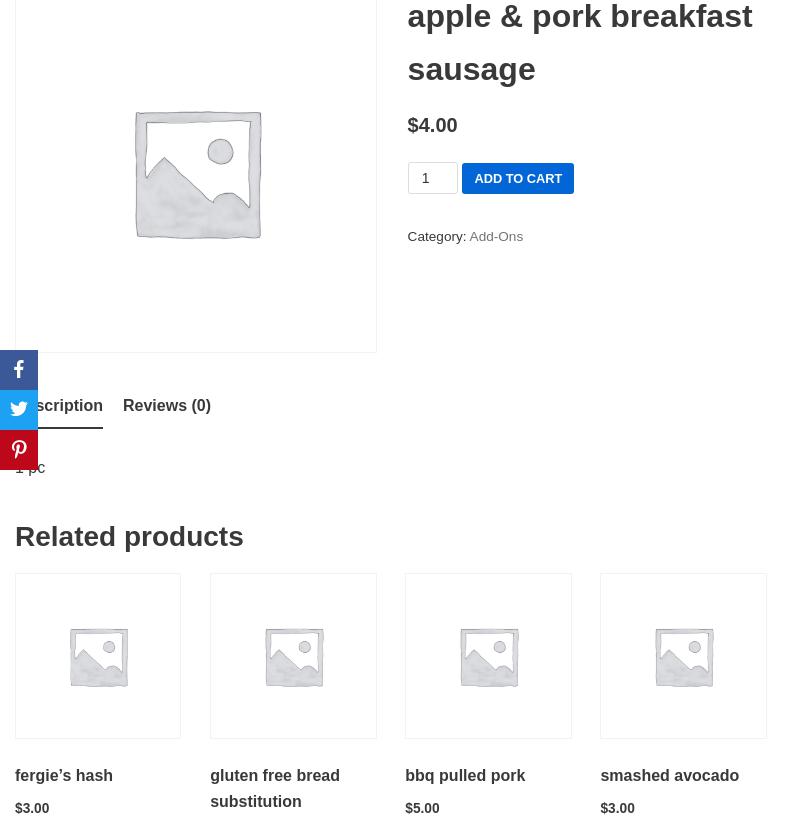Open the bbq pulled pork title link

(x=465, y=776)
